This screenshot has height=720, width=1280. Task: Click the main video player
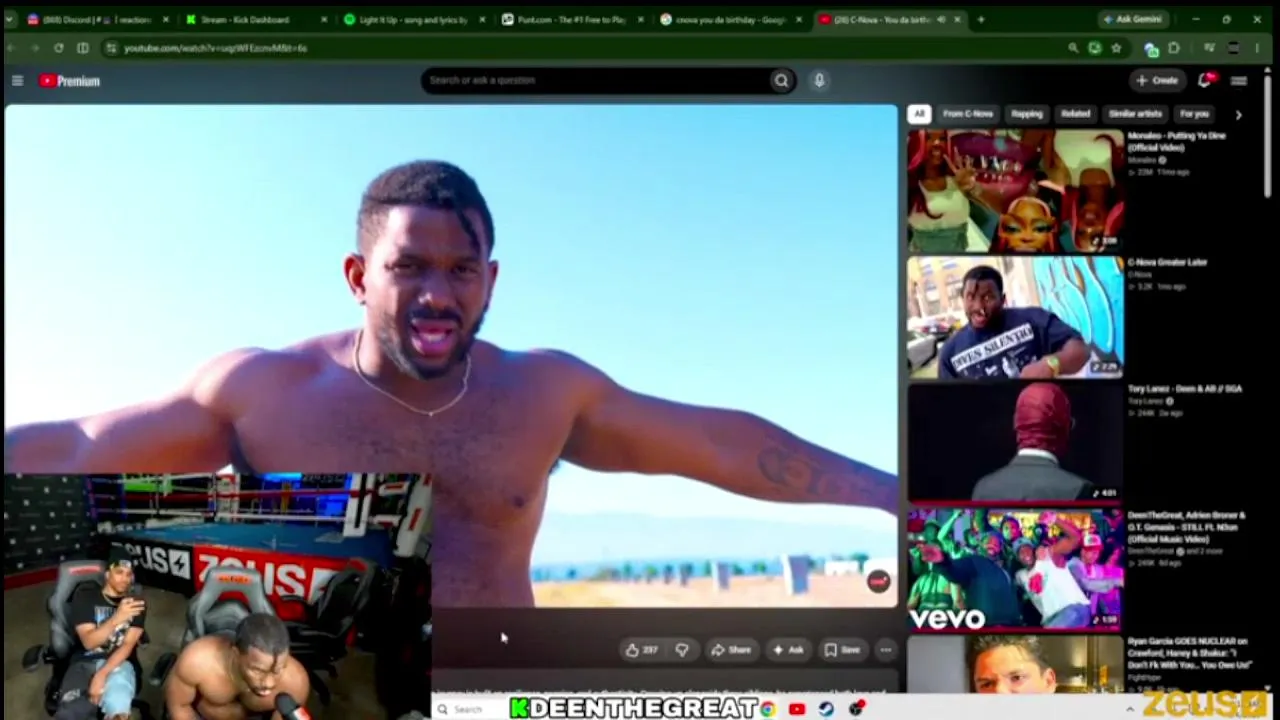pos(451,356)
